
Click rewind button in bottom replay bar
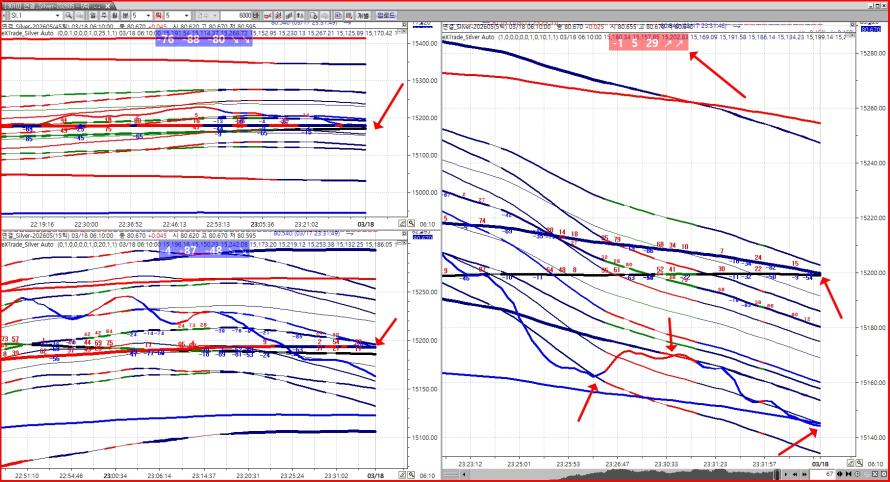click(795, 474)
